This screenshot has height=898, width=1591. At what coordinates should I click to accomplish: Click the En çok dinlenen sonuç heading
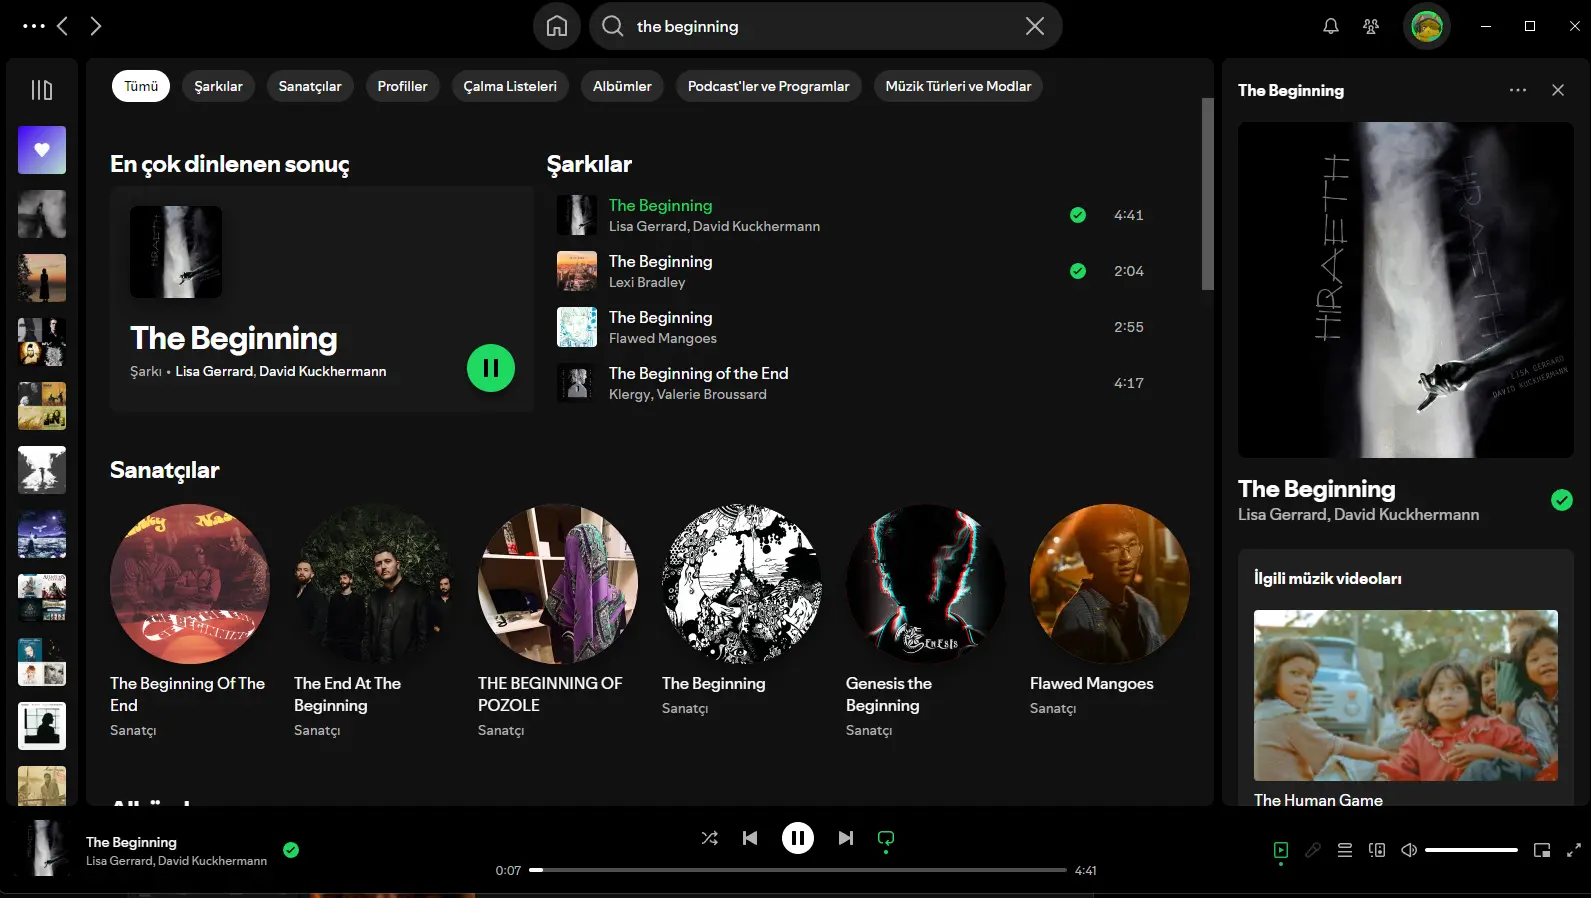click(230, 164)
